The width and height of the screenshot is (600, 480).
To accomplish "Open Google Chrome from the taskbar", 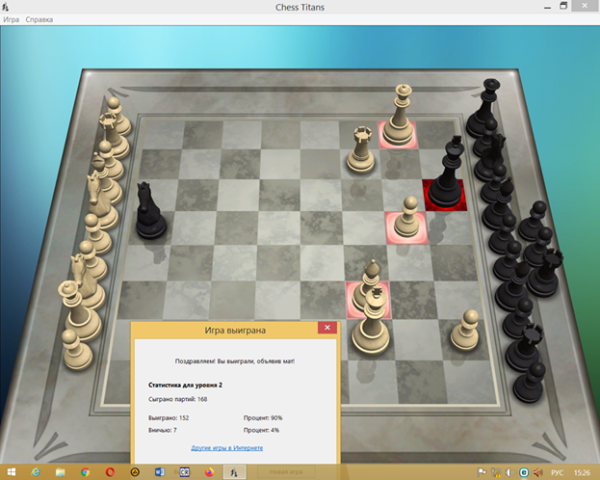I will (x=85, y=470).
